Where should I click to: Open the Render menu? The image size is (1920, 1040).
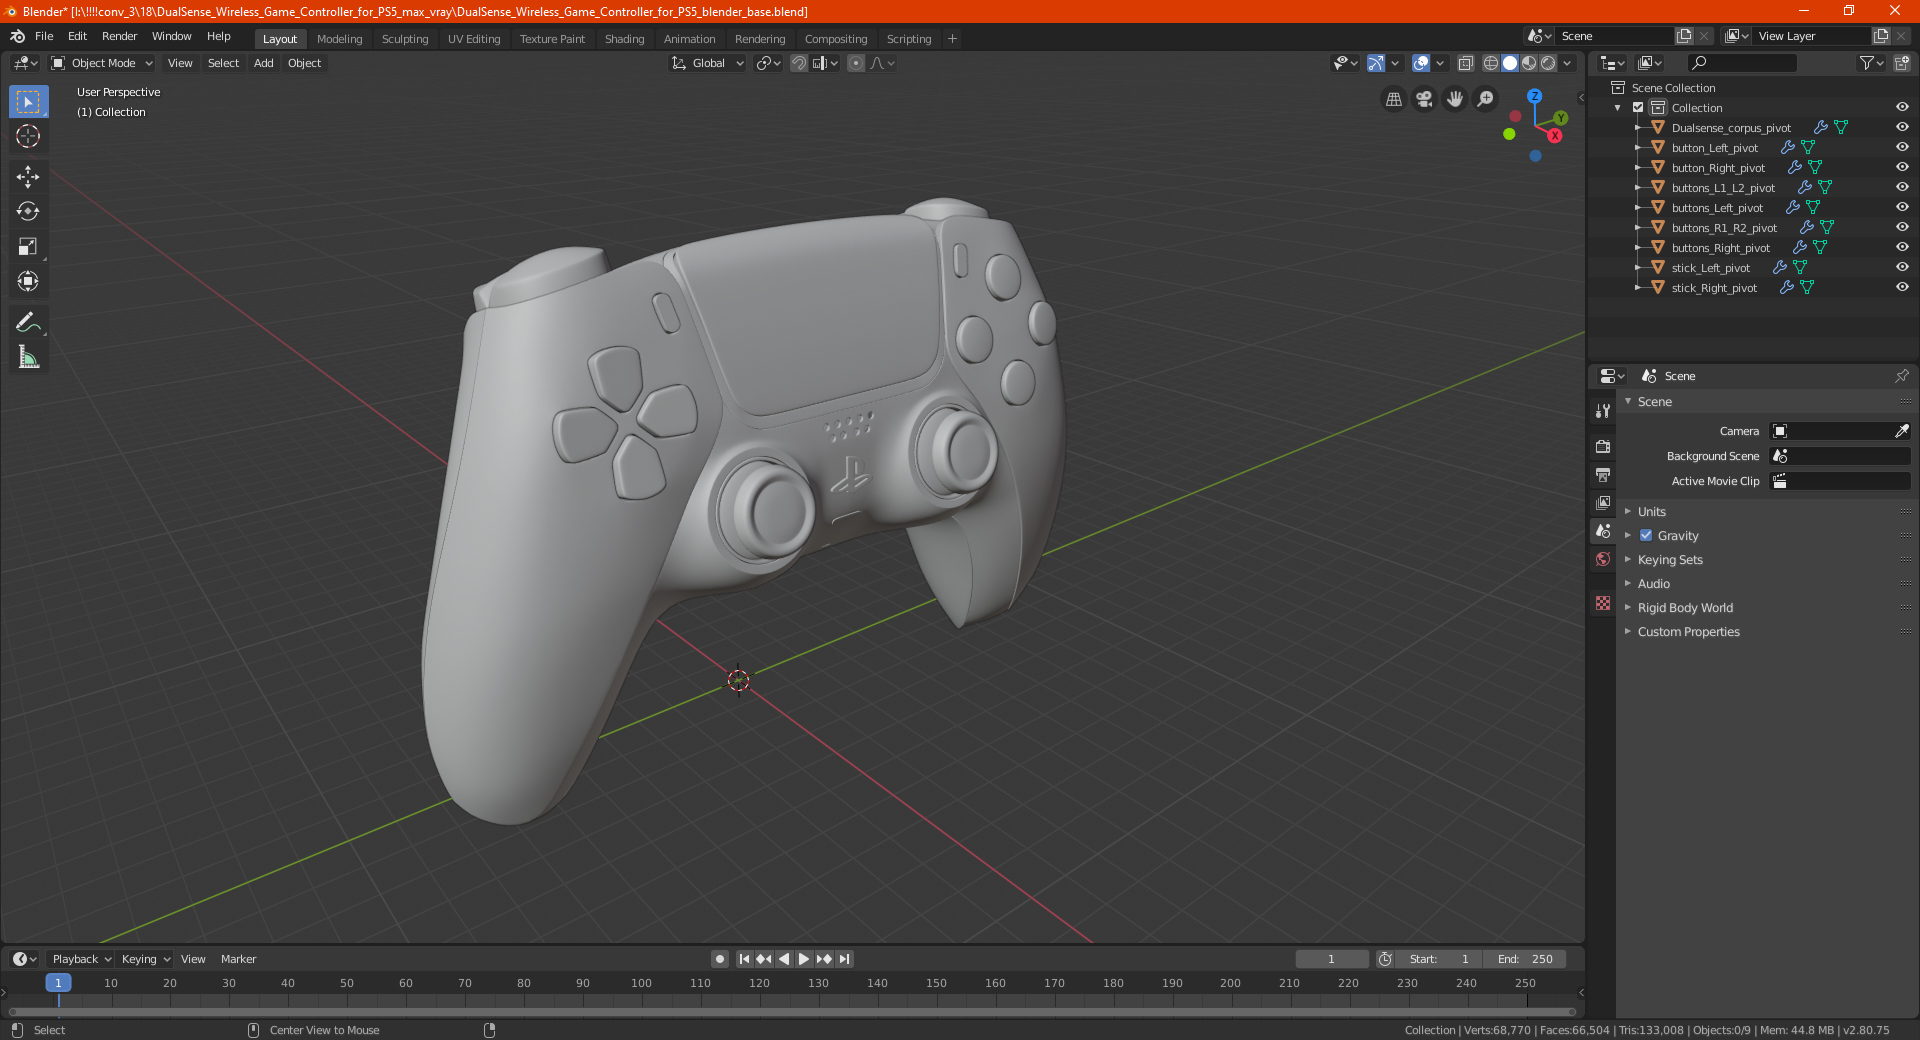[119, 36]
